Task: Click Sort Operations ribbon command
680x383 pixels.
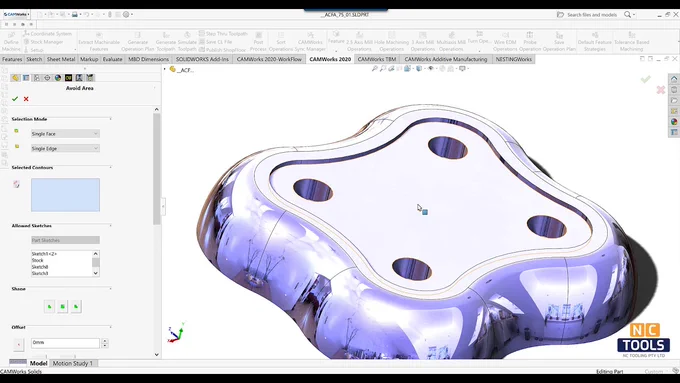Action: pyautogui.click(x=281, y=42)
